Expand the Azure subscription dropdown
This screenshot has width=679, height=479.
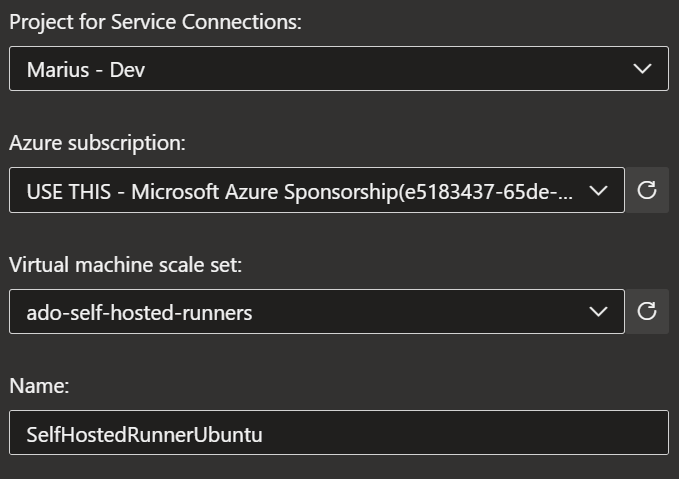tap(316, 190)
